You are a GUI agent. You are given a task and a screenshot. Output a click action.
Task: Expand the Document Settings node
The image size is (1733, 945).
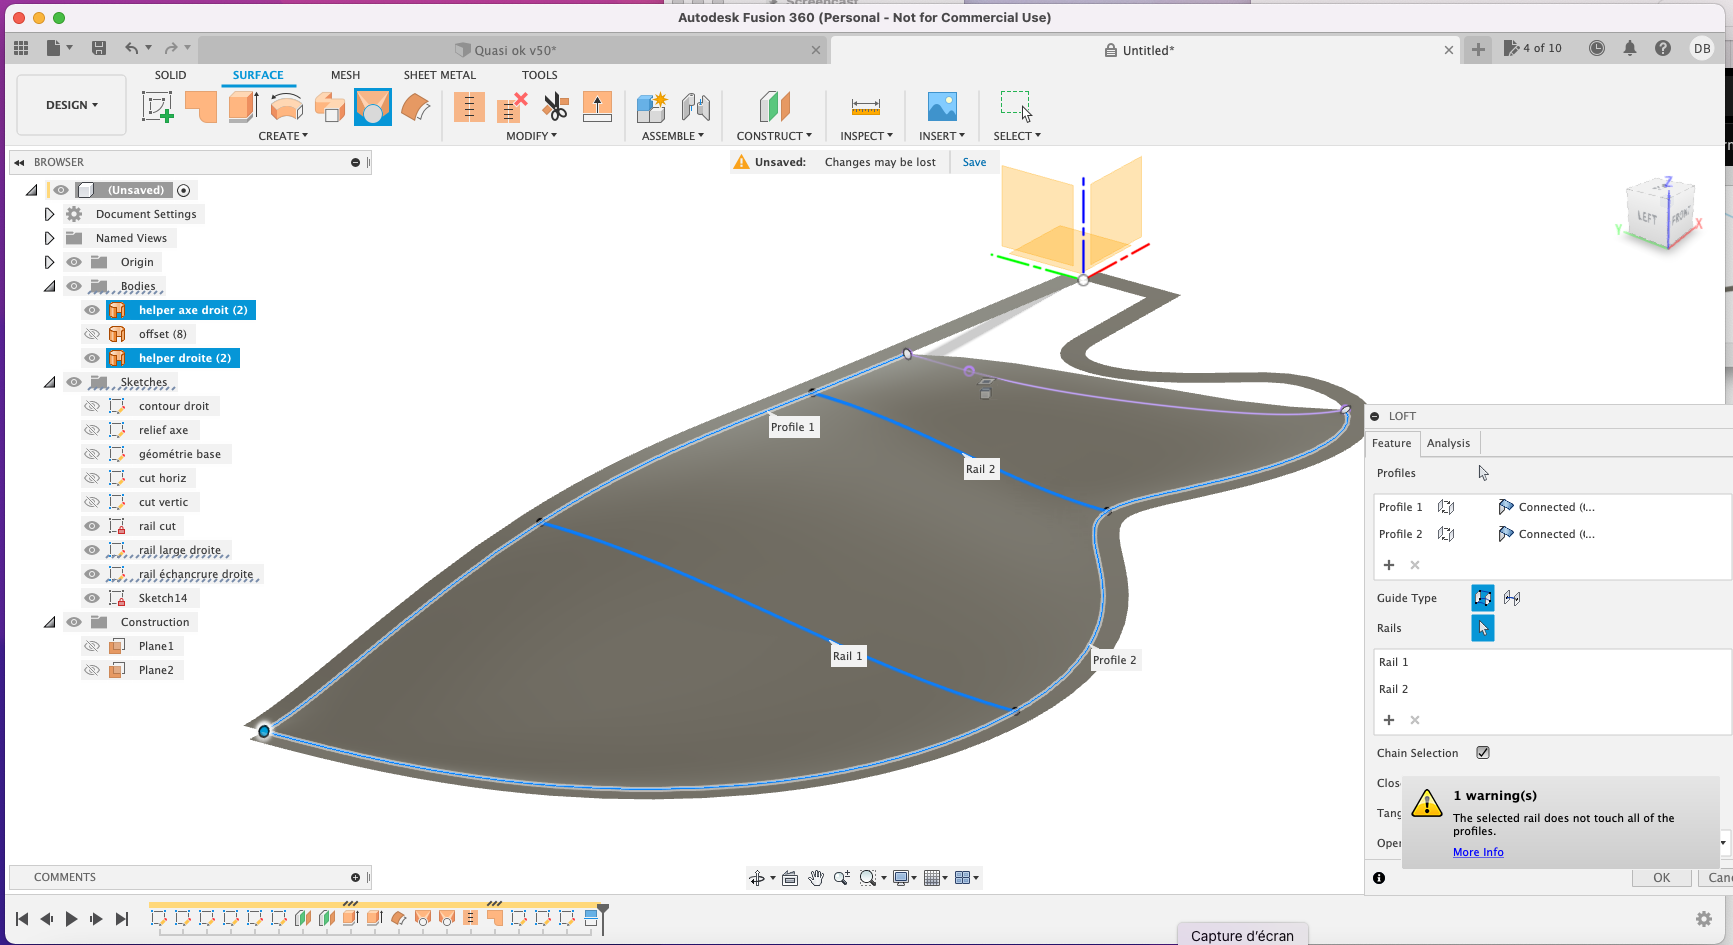pos(49,214)
